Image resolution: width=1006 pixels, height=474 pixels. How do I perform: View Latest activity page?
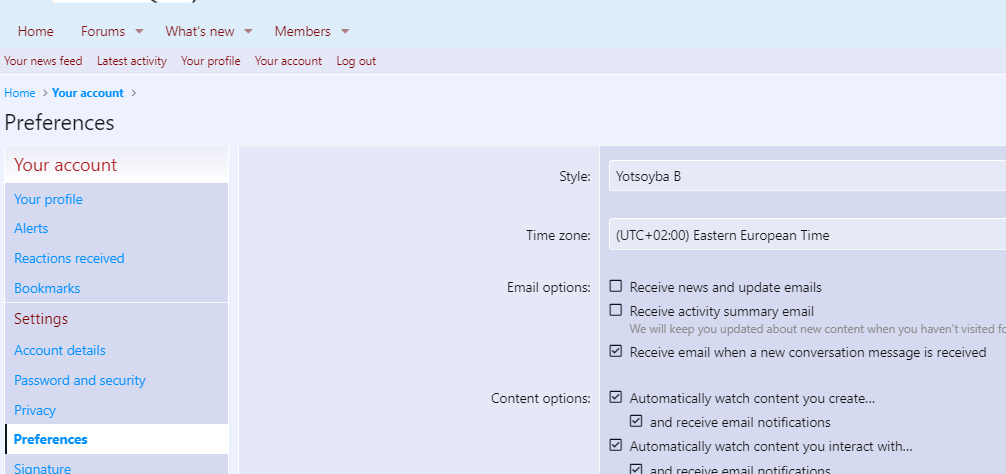coord(131,61)
